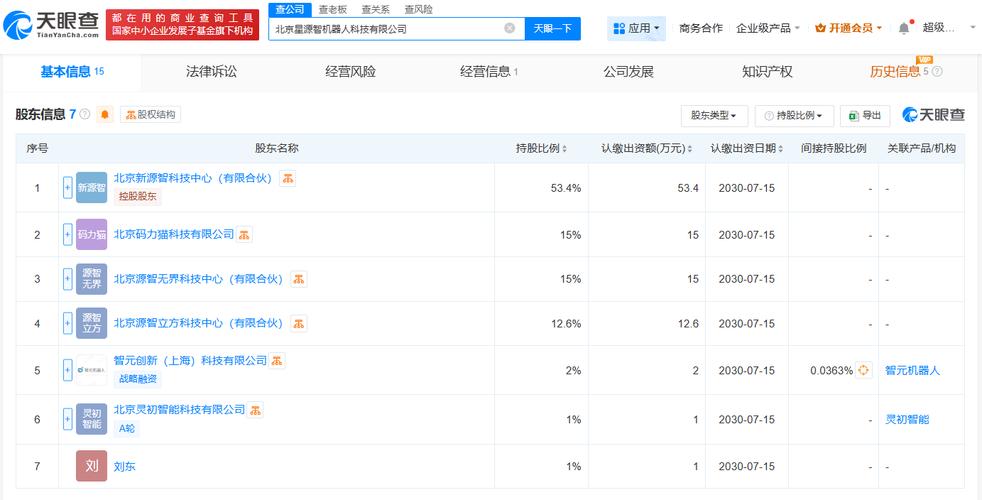Switch to the 法律诉讼 tab
The height and width of the screenshot is (500, 982).
[211, 71]
